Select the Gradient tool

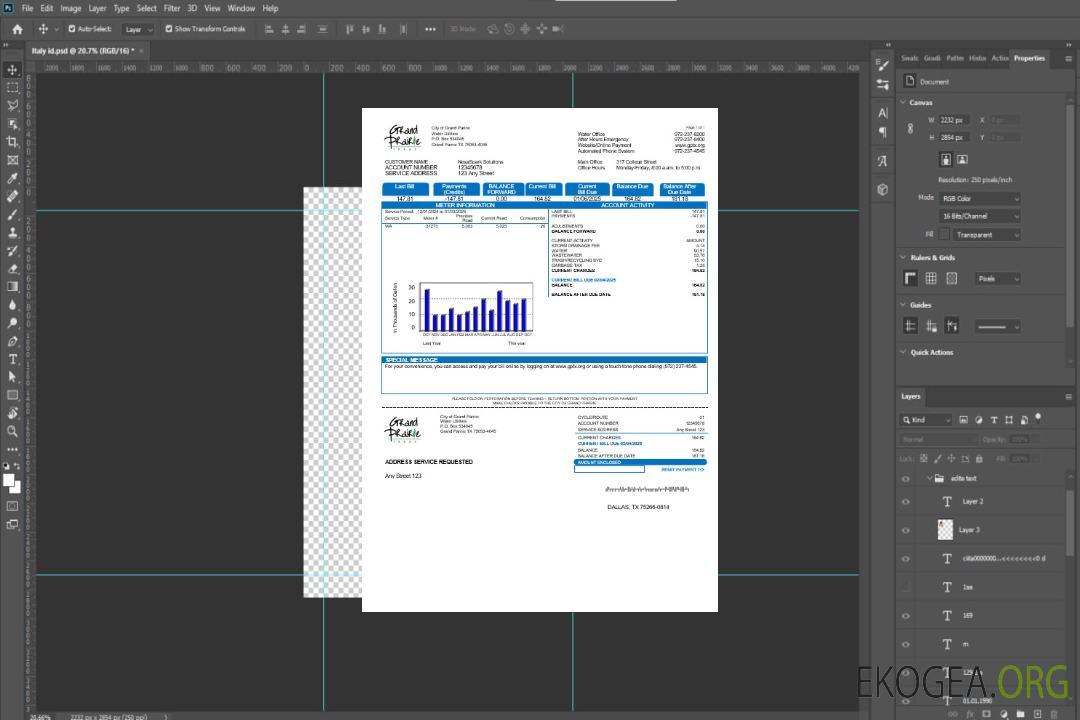[12, 287]
